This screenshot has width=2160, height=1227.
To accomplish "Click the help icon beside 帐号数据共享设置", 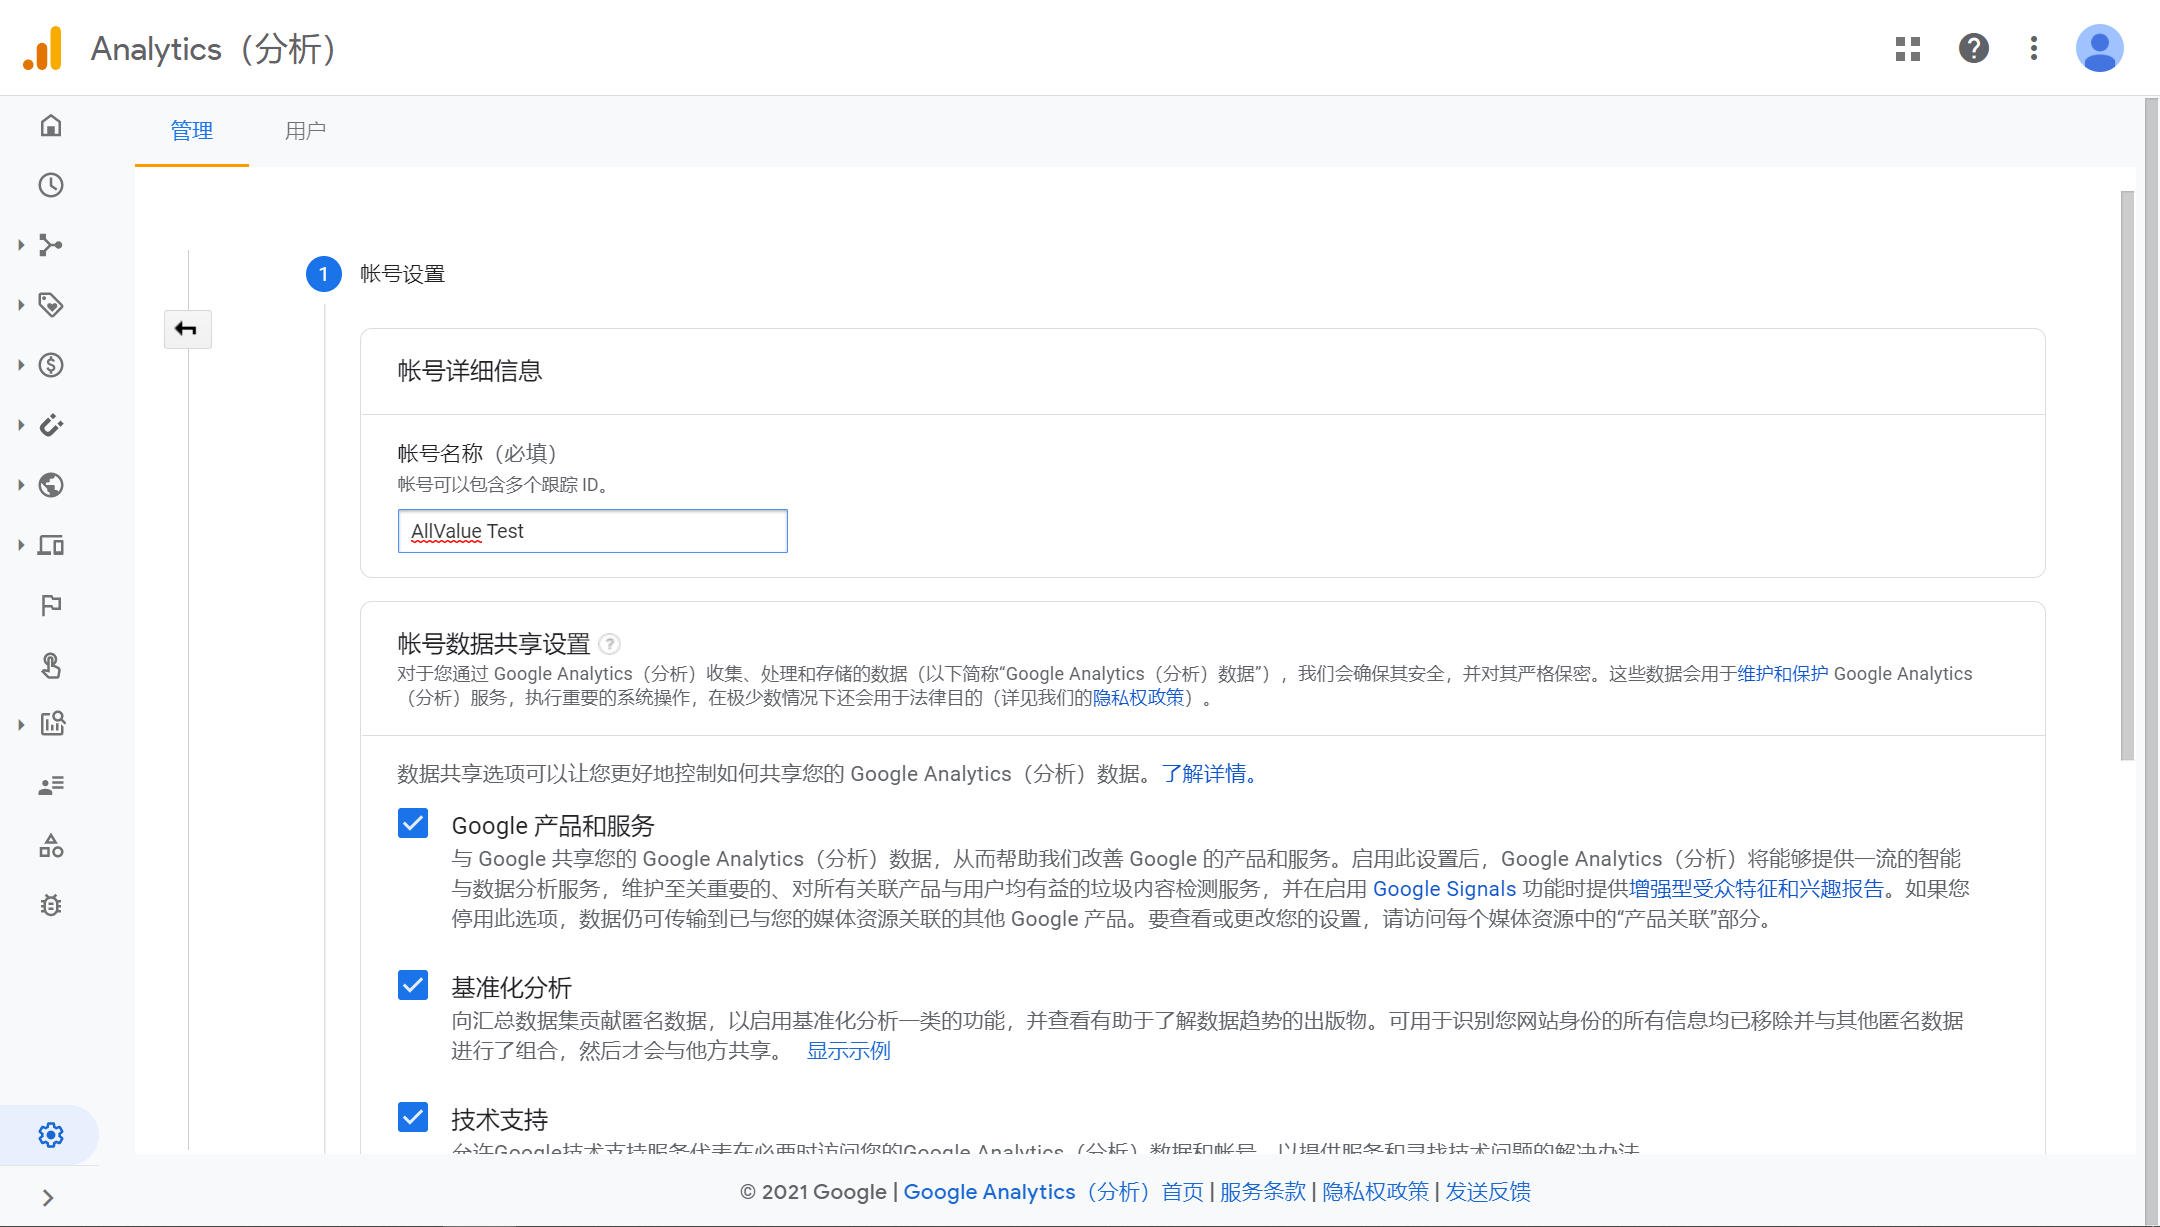I will click(x=610, y=644).
